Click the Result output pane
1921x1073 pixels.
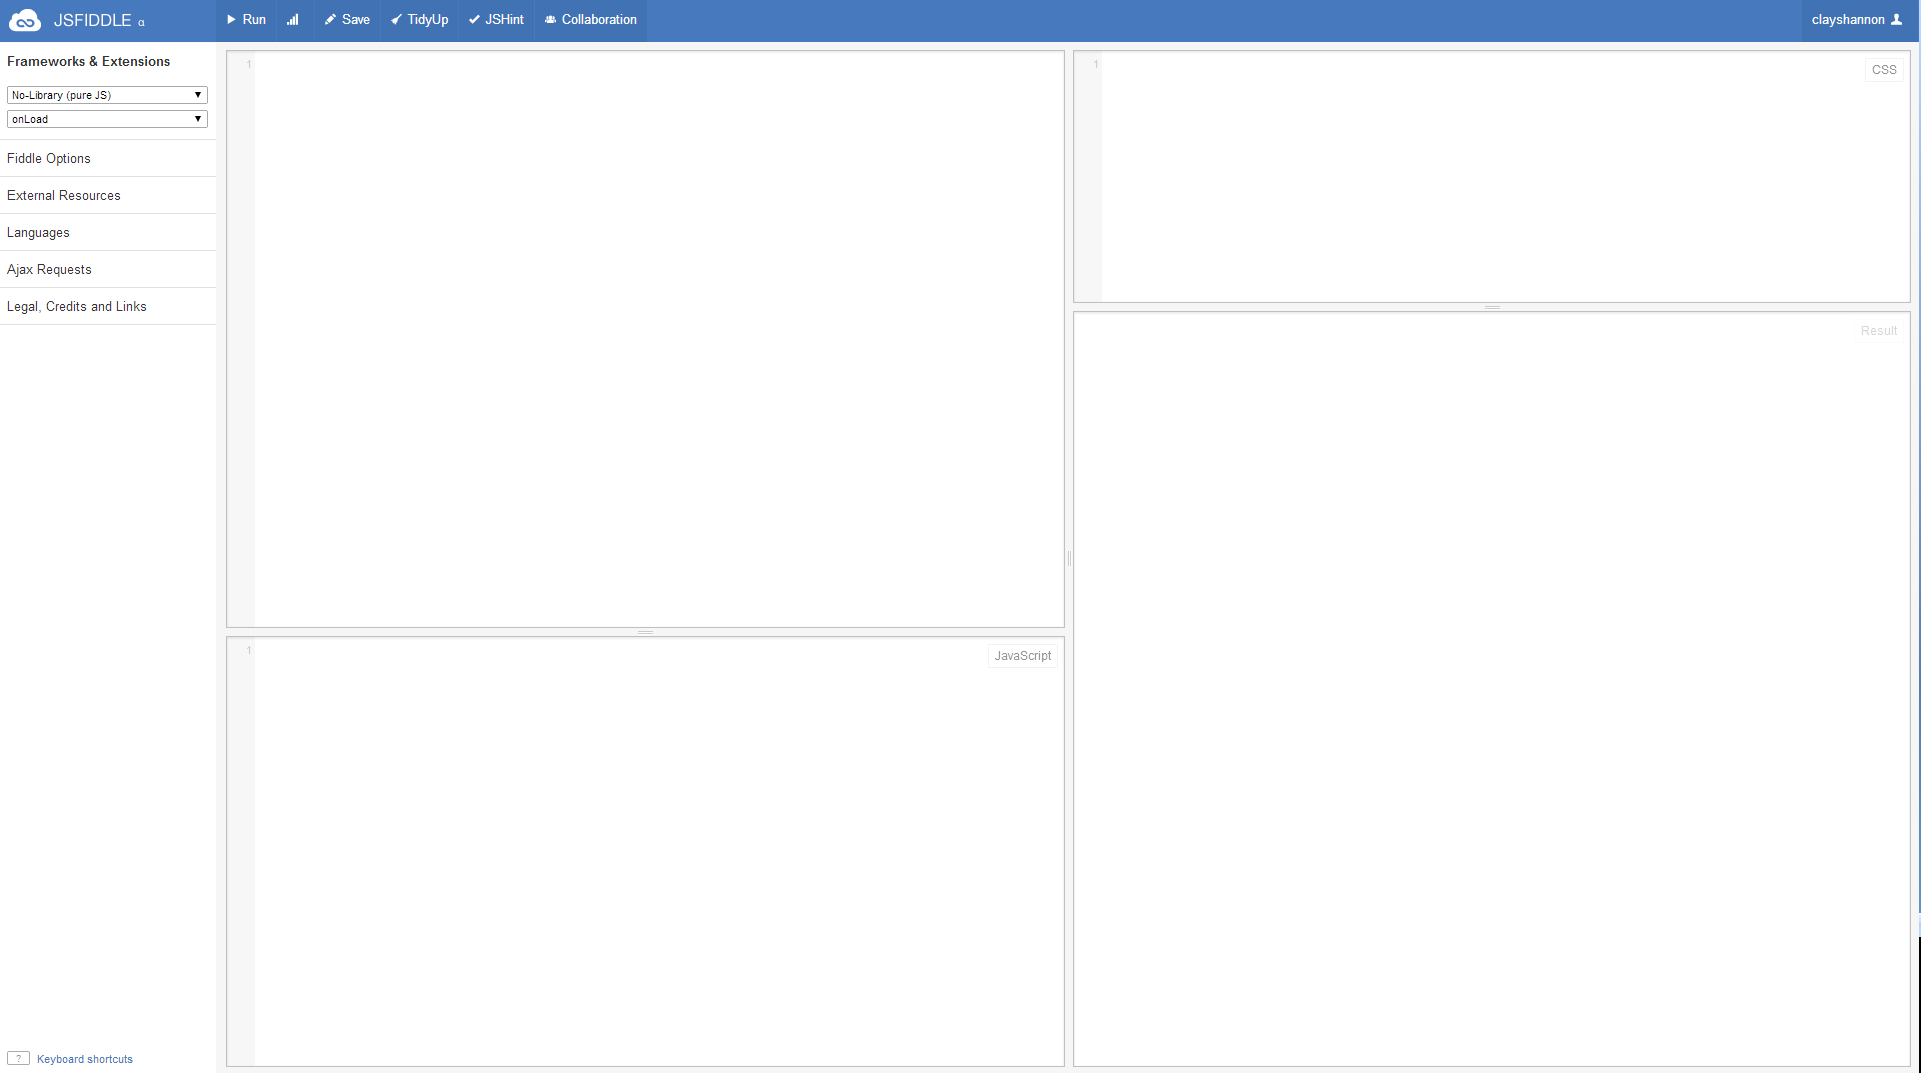click(1492, 689)
